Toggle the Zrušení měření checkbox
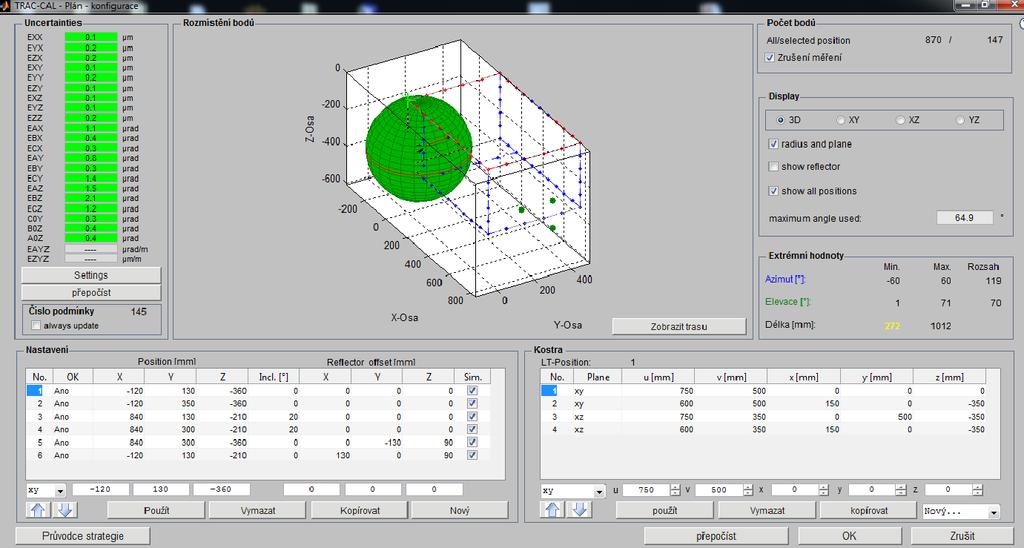1024x548 pixels. click(x=770, y=57)
